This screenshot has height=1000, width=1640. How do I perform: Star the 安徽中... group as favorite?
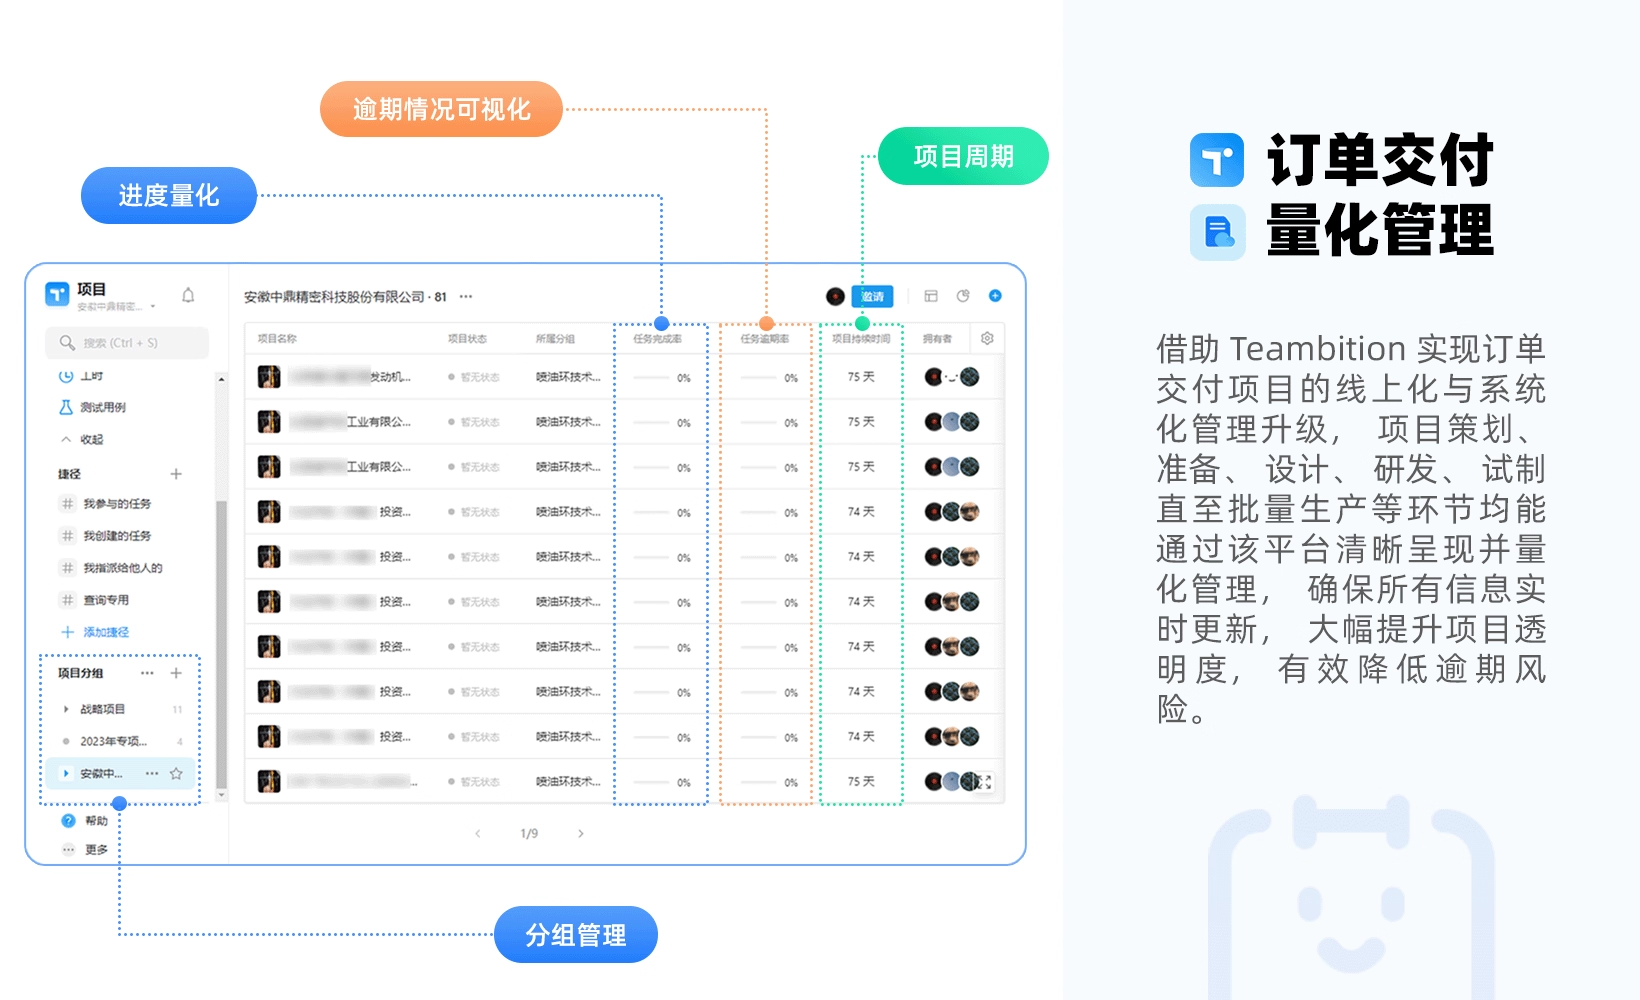(x=176, y=773)
